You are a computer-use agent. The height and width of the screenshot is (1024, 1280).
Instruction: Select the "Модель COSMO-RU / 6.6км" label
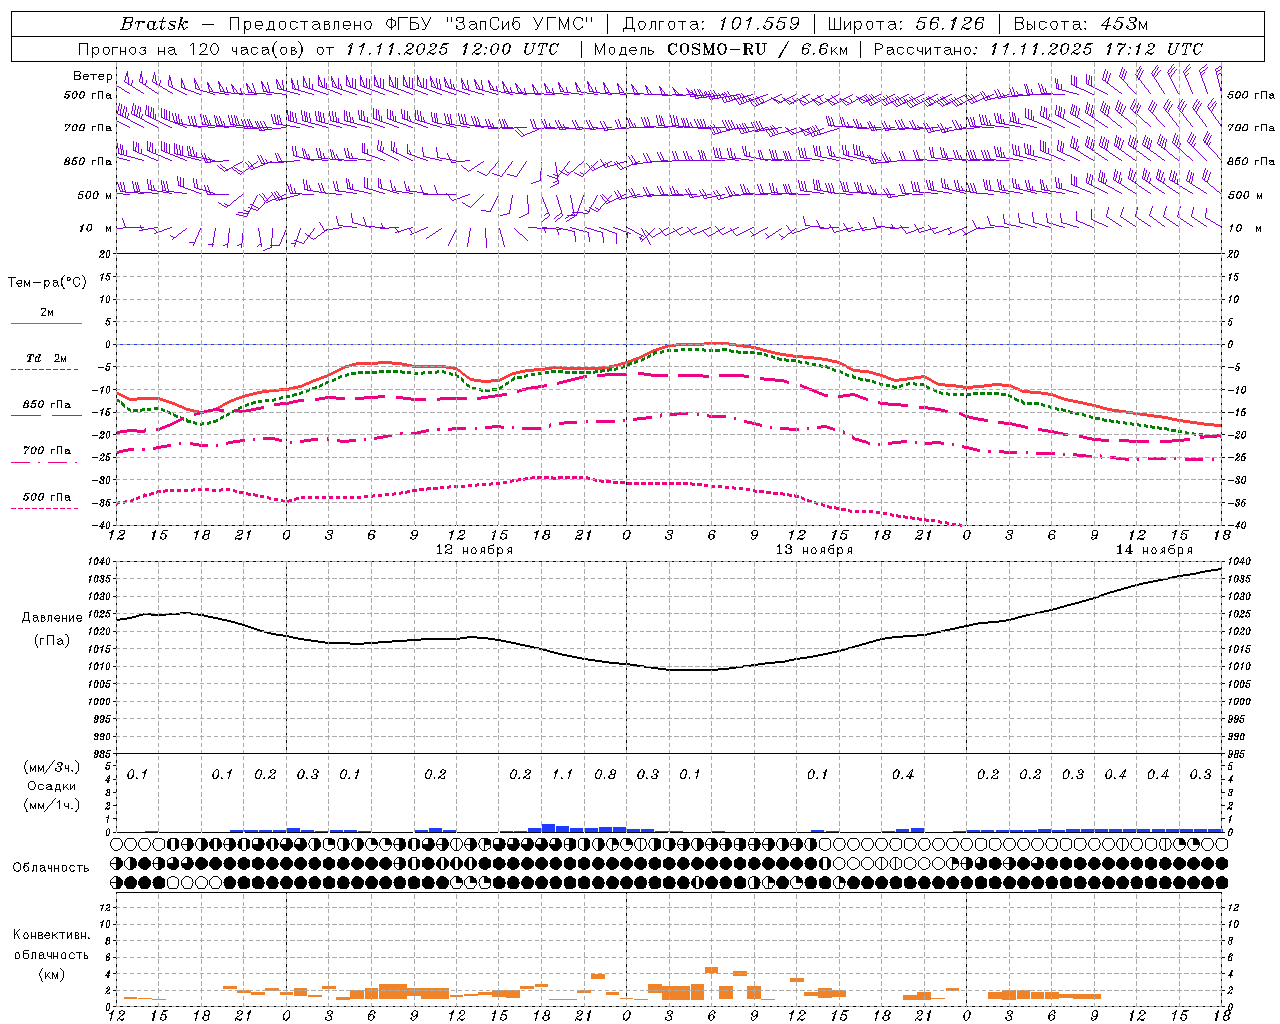(720, 49)
